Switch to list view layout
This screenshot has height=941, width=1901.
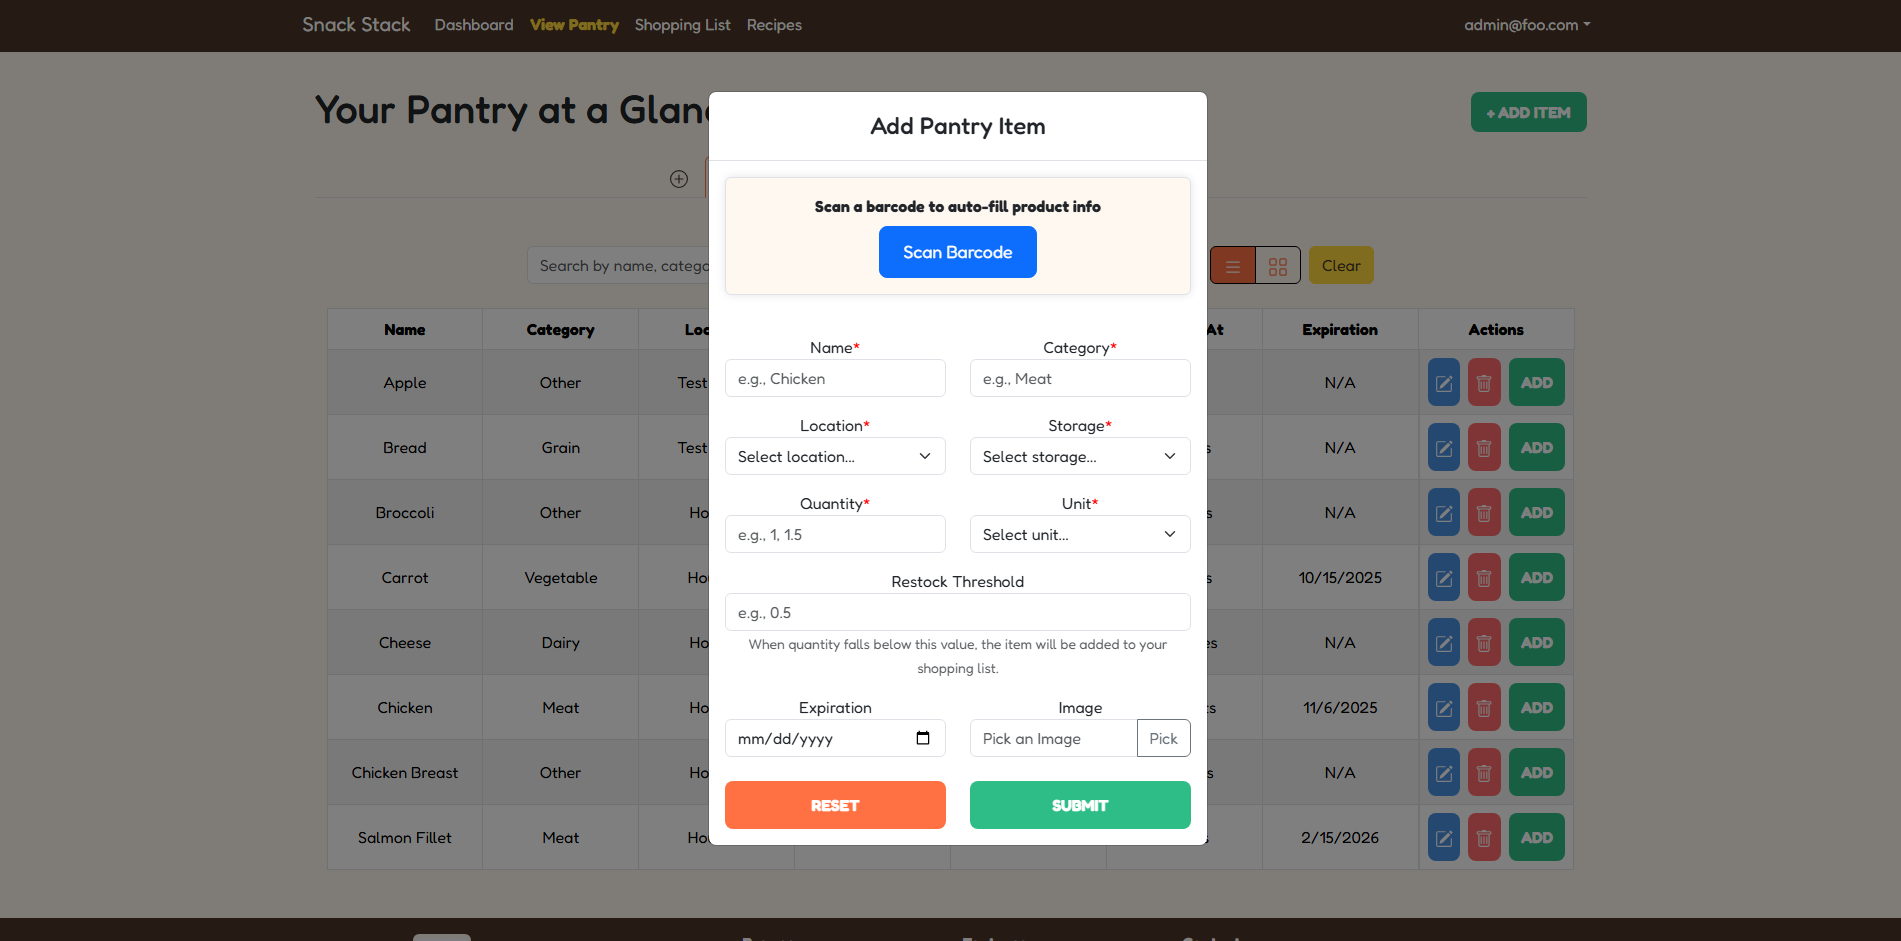click(1232, 266)
